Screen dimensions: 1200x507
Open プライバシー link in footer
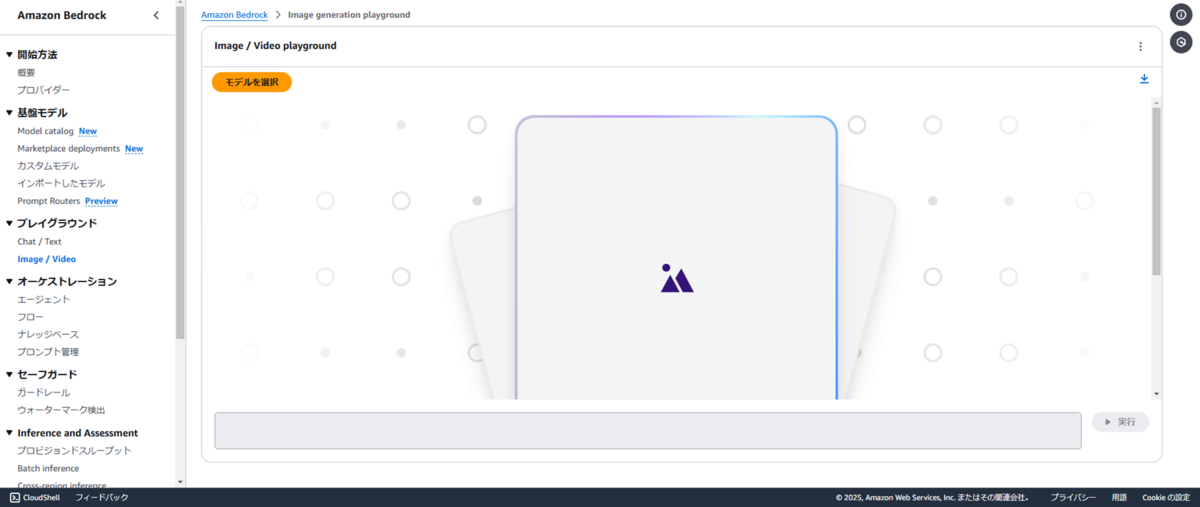click(x=1073, y=497)
